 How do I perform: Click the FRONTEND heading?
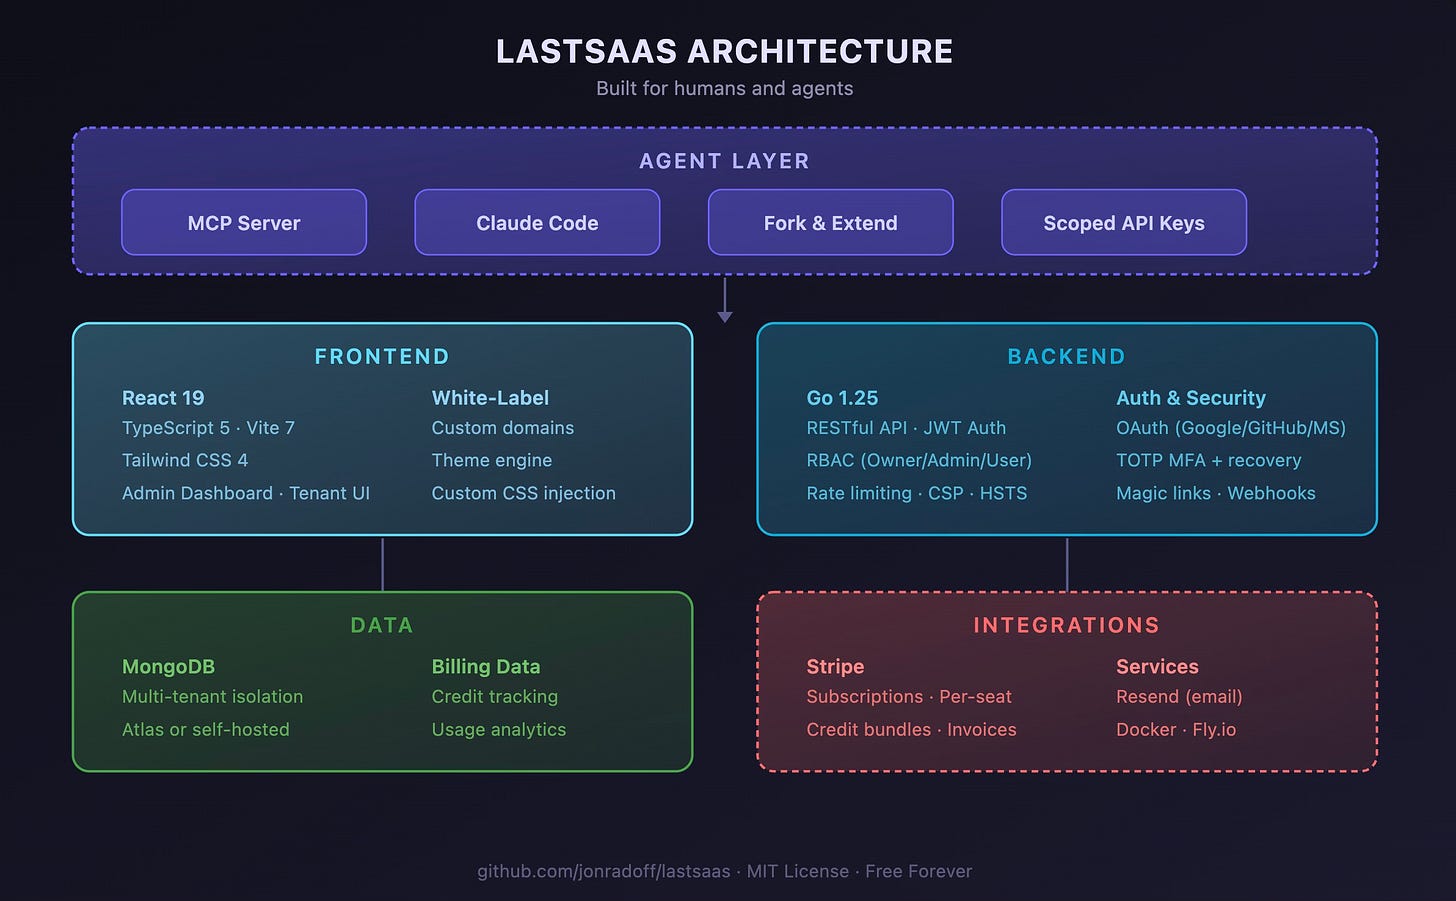click(382, 357)
